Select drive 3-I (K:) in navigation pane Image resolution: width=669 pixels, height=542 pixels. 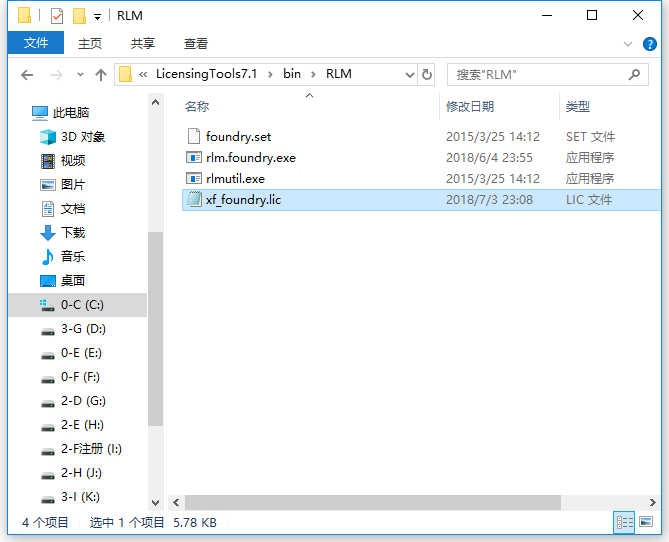coord(80,496)
